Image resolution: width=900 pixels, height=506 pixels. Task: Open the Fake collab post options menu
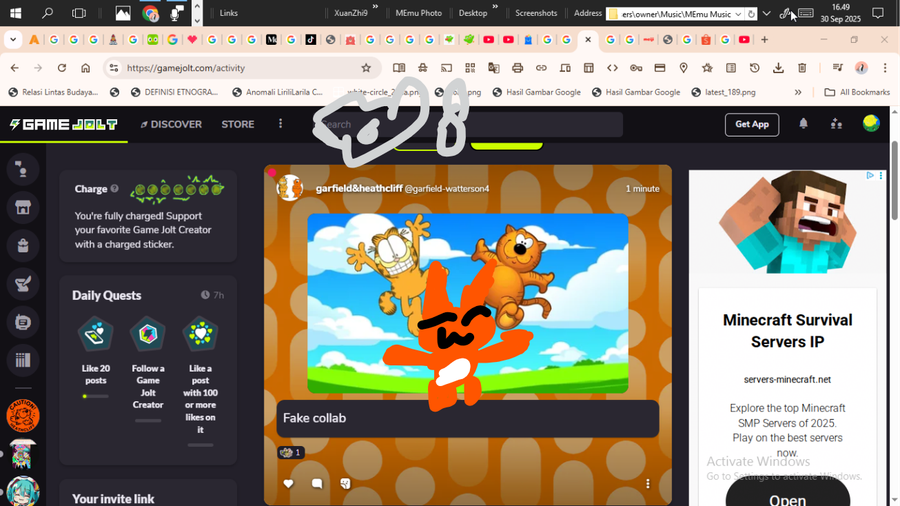[647, 484]
